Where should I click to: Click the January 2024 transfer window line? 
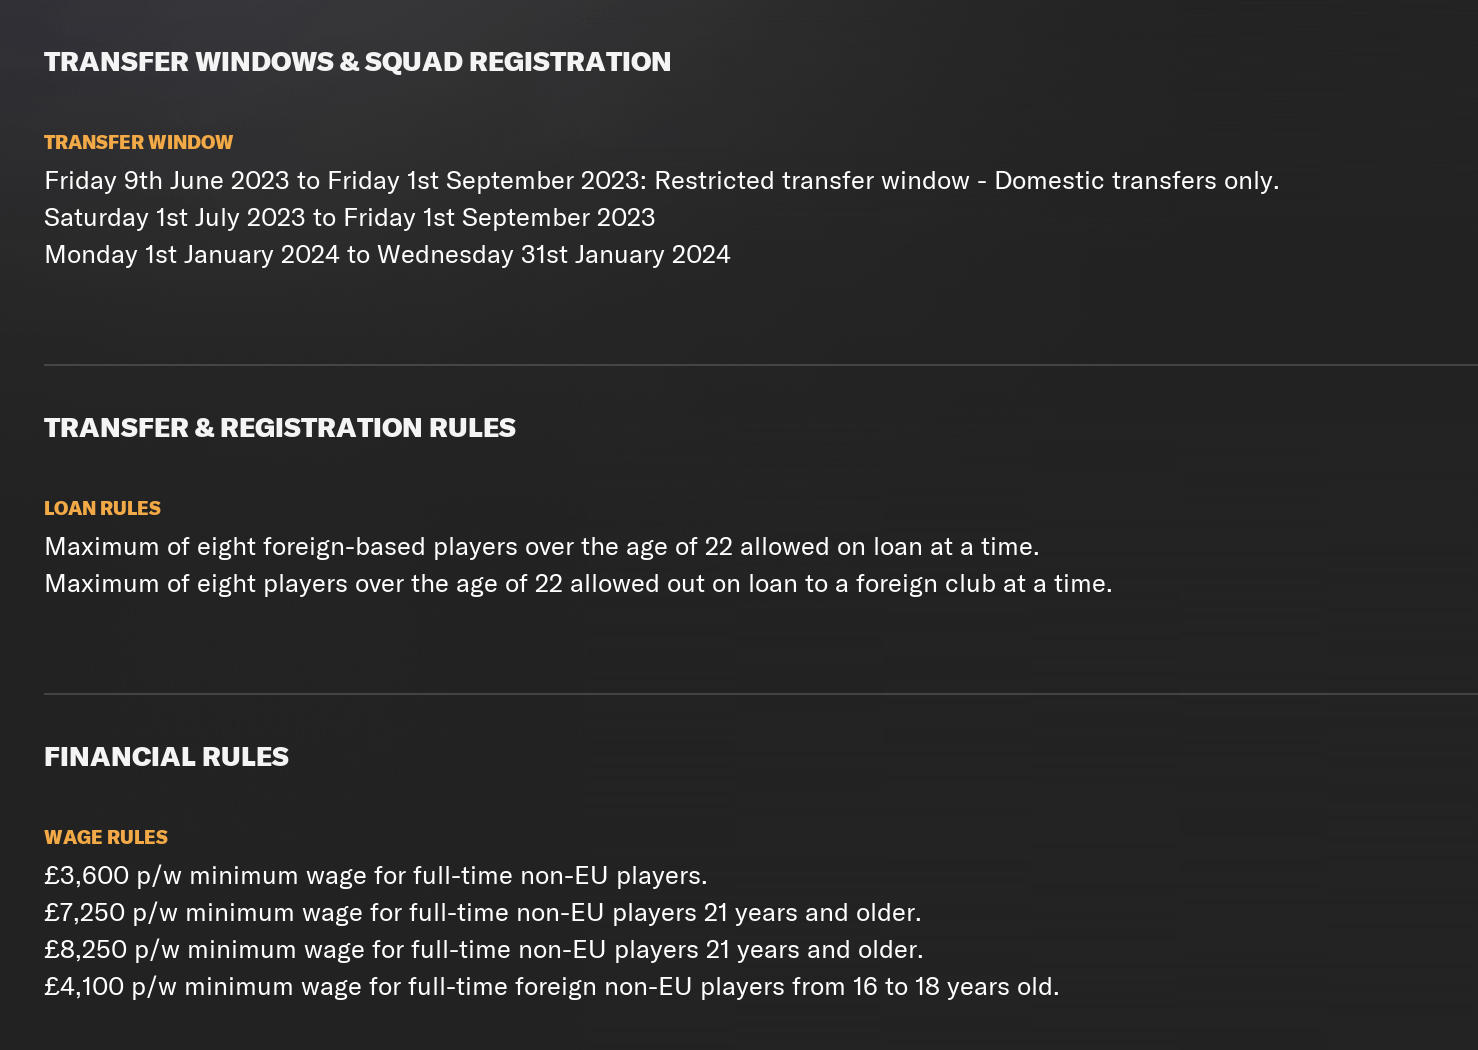point(387,255)
